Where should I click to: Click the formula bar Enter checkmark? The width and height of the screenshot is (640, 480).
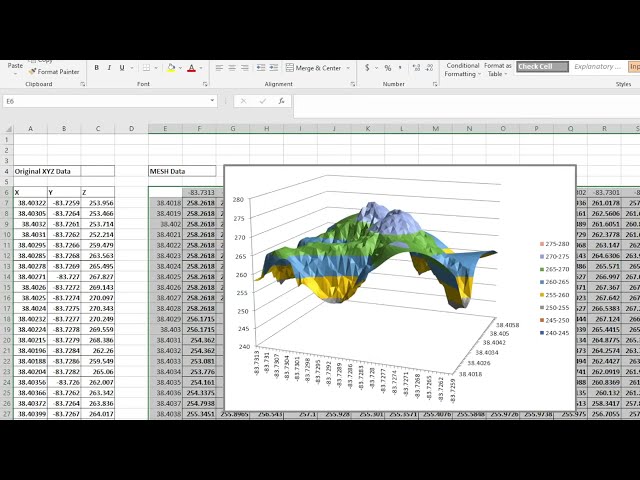coord(262,101)
